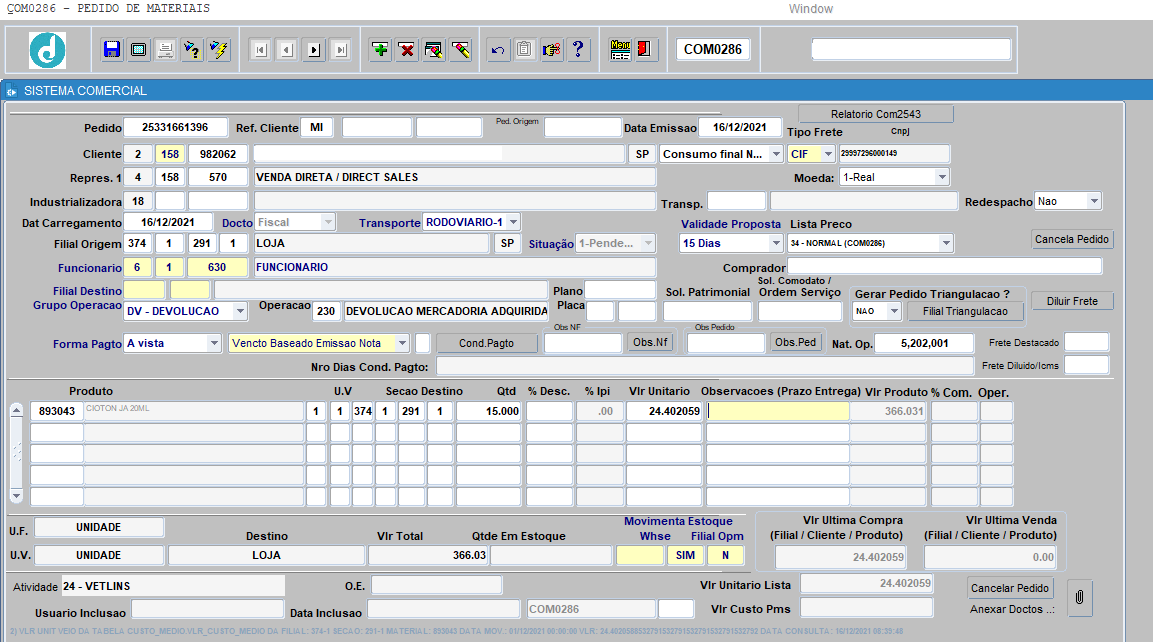
Task: Open the Situação '1-Pende...' dropdown
Action: point(648,243)
